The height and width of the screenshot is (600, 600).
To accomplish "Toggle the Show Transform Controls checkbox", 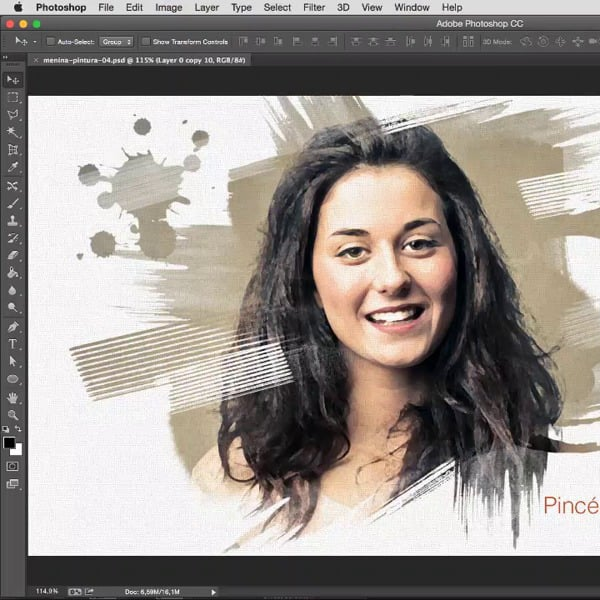I will click(x=145, y=42).
